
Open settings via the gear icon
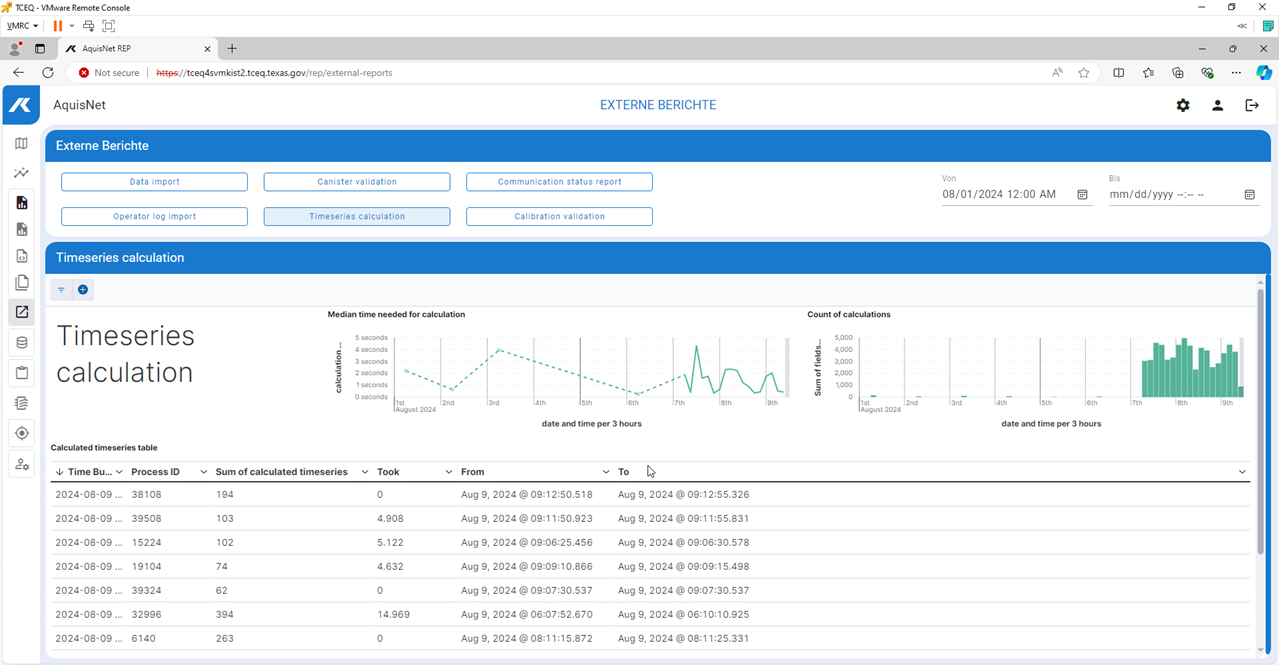click(x=1183, y=105)
